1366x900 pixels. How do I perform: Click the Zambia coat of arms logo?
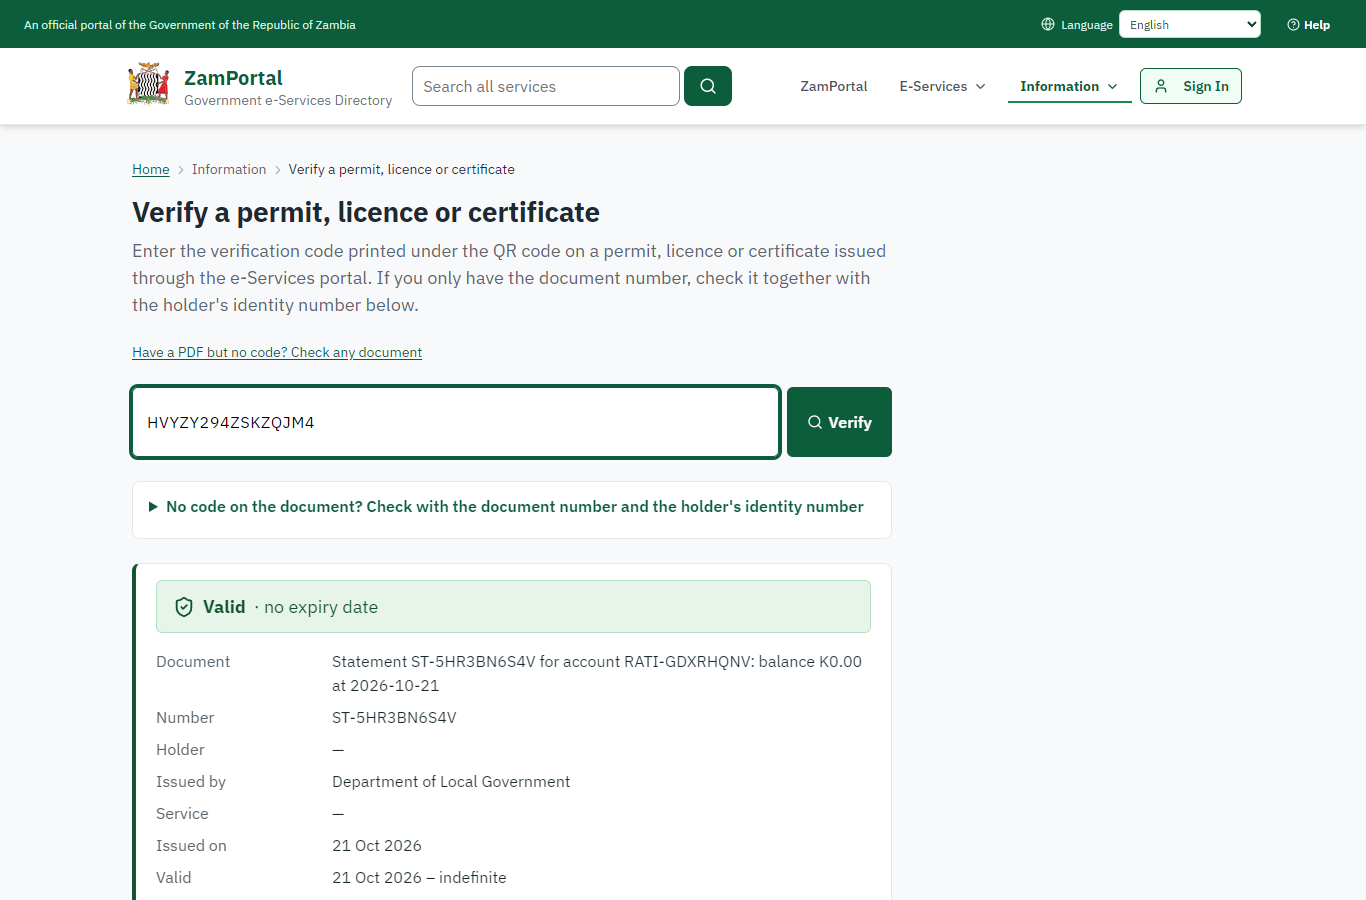148,86
